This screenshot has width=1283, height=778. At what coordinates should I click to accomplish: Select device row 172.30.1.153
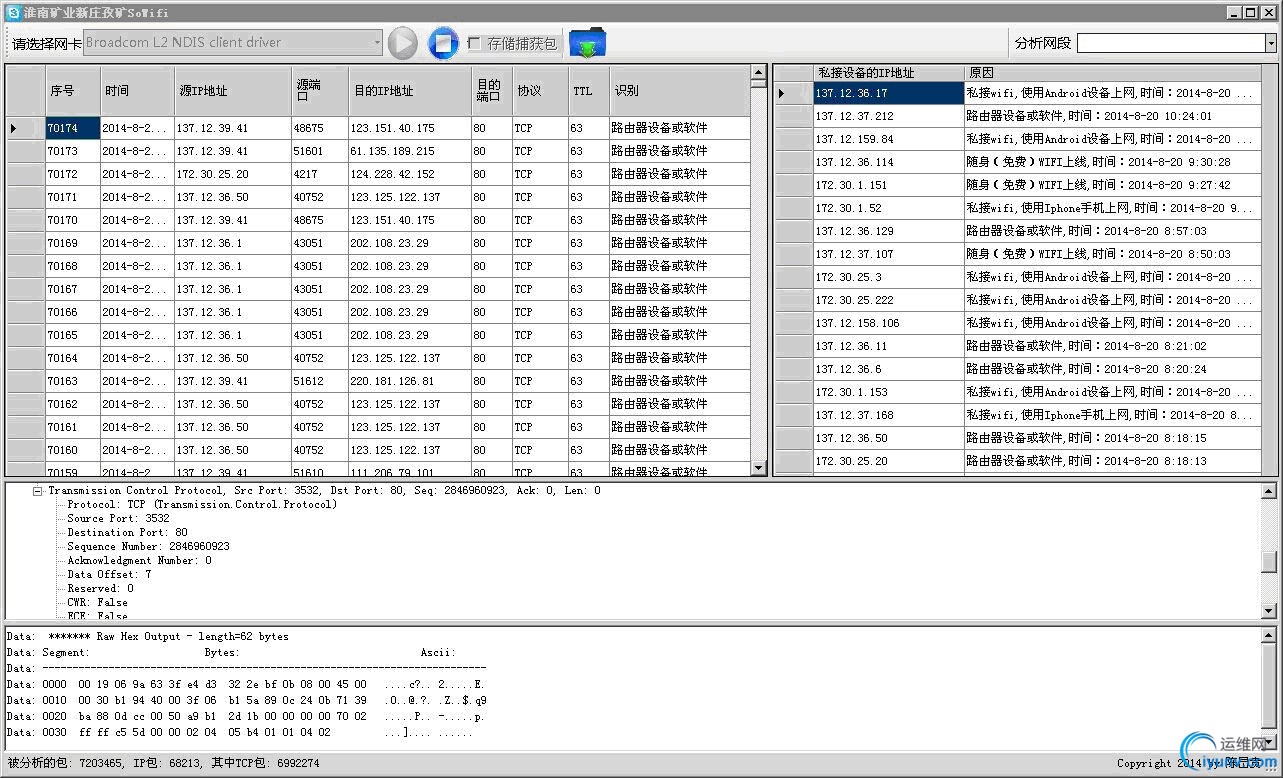click(x=1018, y=392)
